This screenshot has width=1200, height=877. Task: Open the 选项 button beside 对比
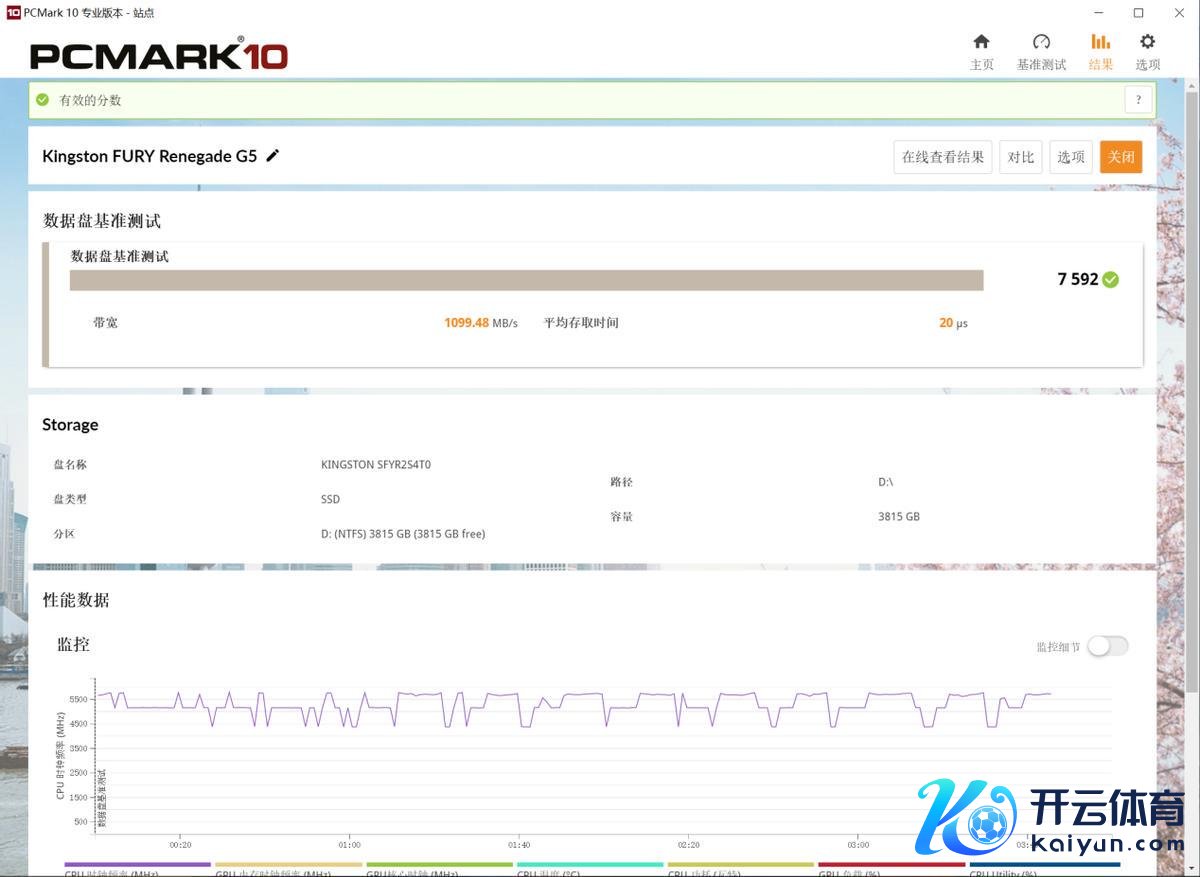tap(1071, 157)
